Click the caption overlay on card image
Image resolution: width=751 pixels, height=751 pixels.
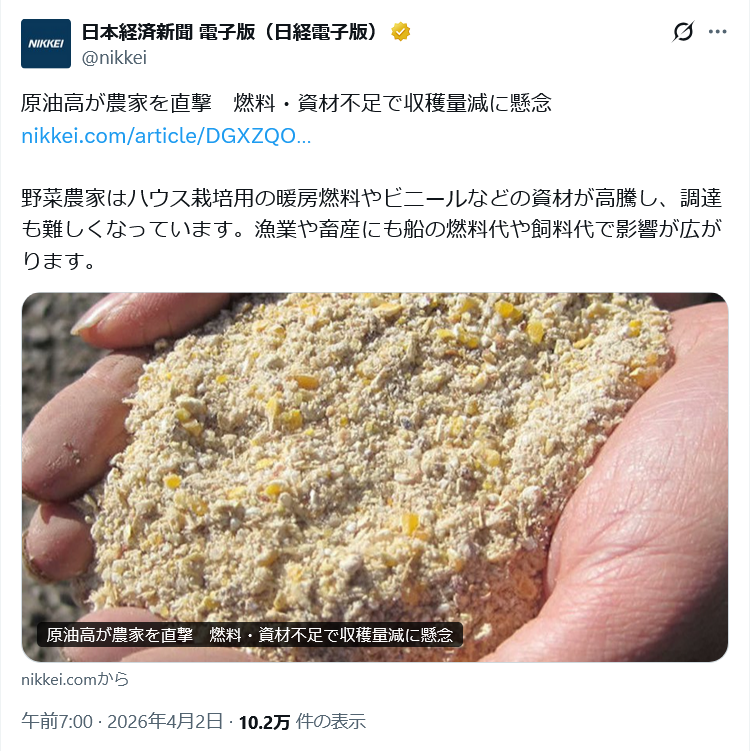tap(250, 635)
